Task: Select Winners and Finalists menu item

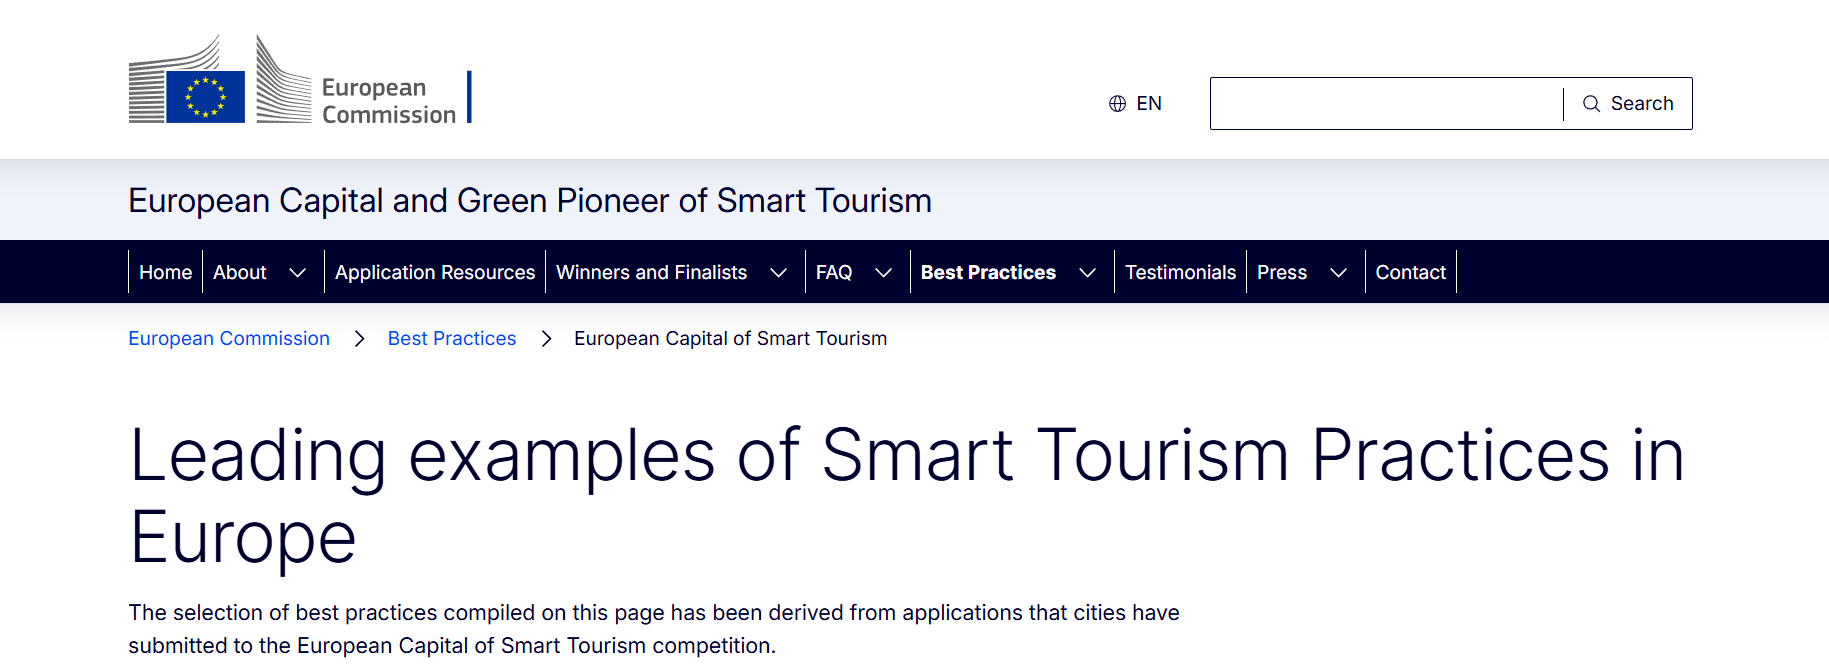Action: [651, 272]
